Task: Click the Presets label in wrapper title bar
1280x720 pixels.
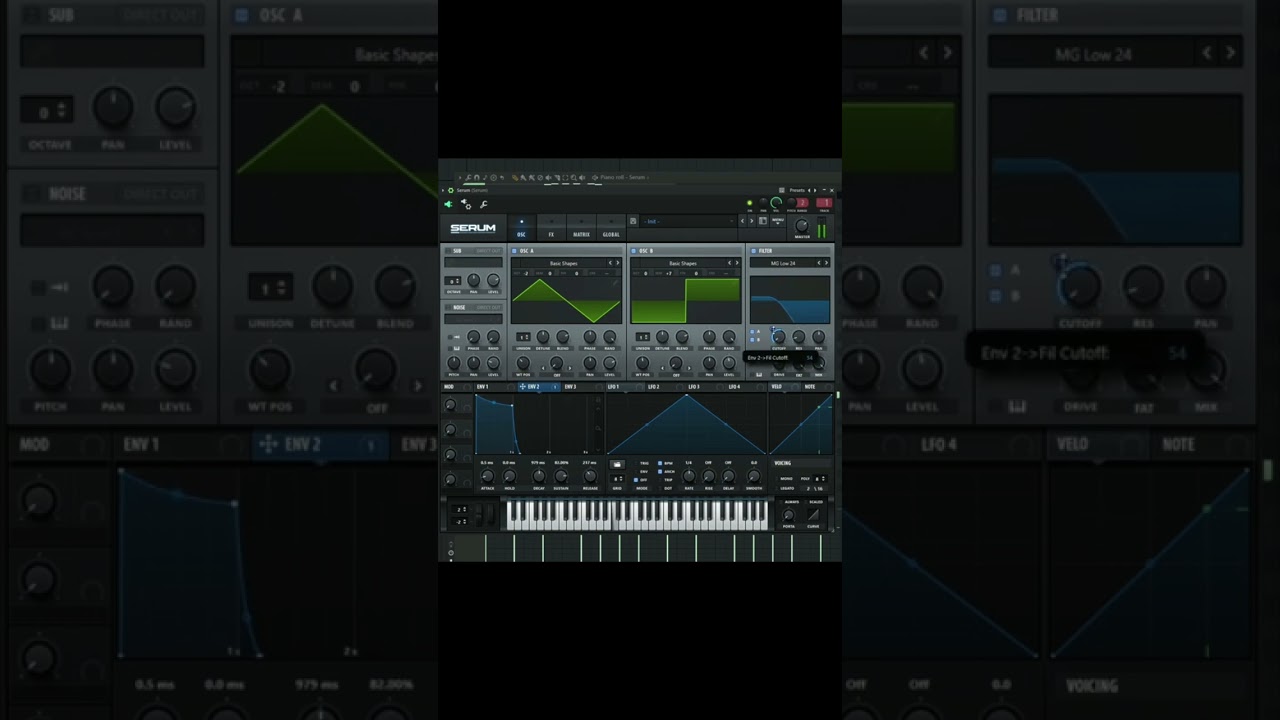Action: pos(797,190)
